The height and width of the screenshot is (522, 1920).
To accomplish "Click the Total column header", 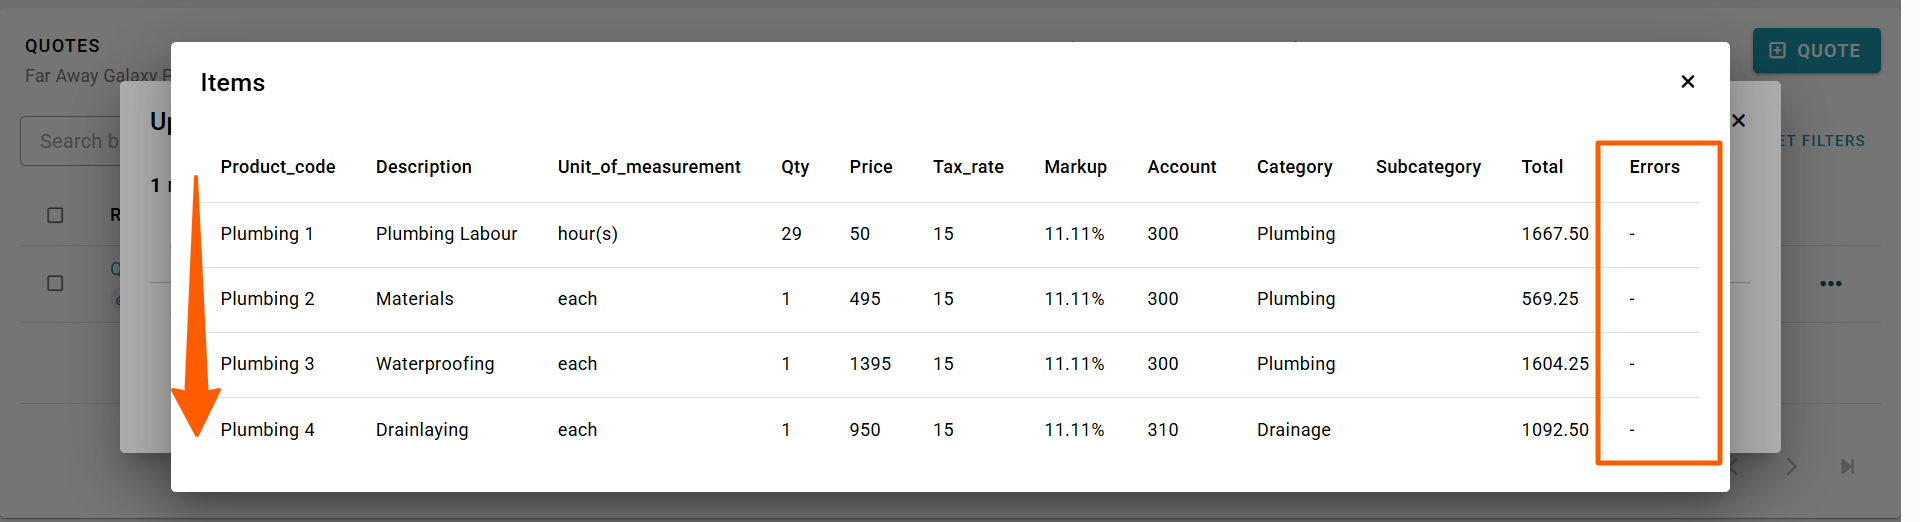I will pyautogui.click(x=1542, y=167).
